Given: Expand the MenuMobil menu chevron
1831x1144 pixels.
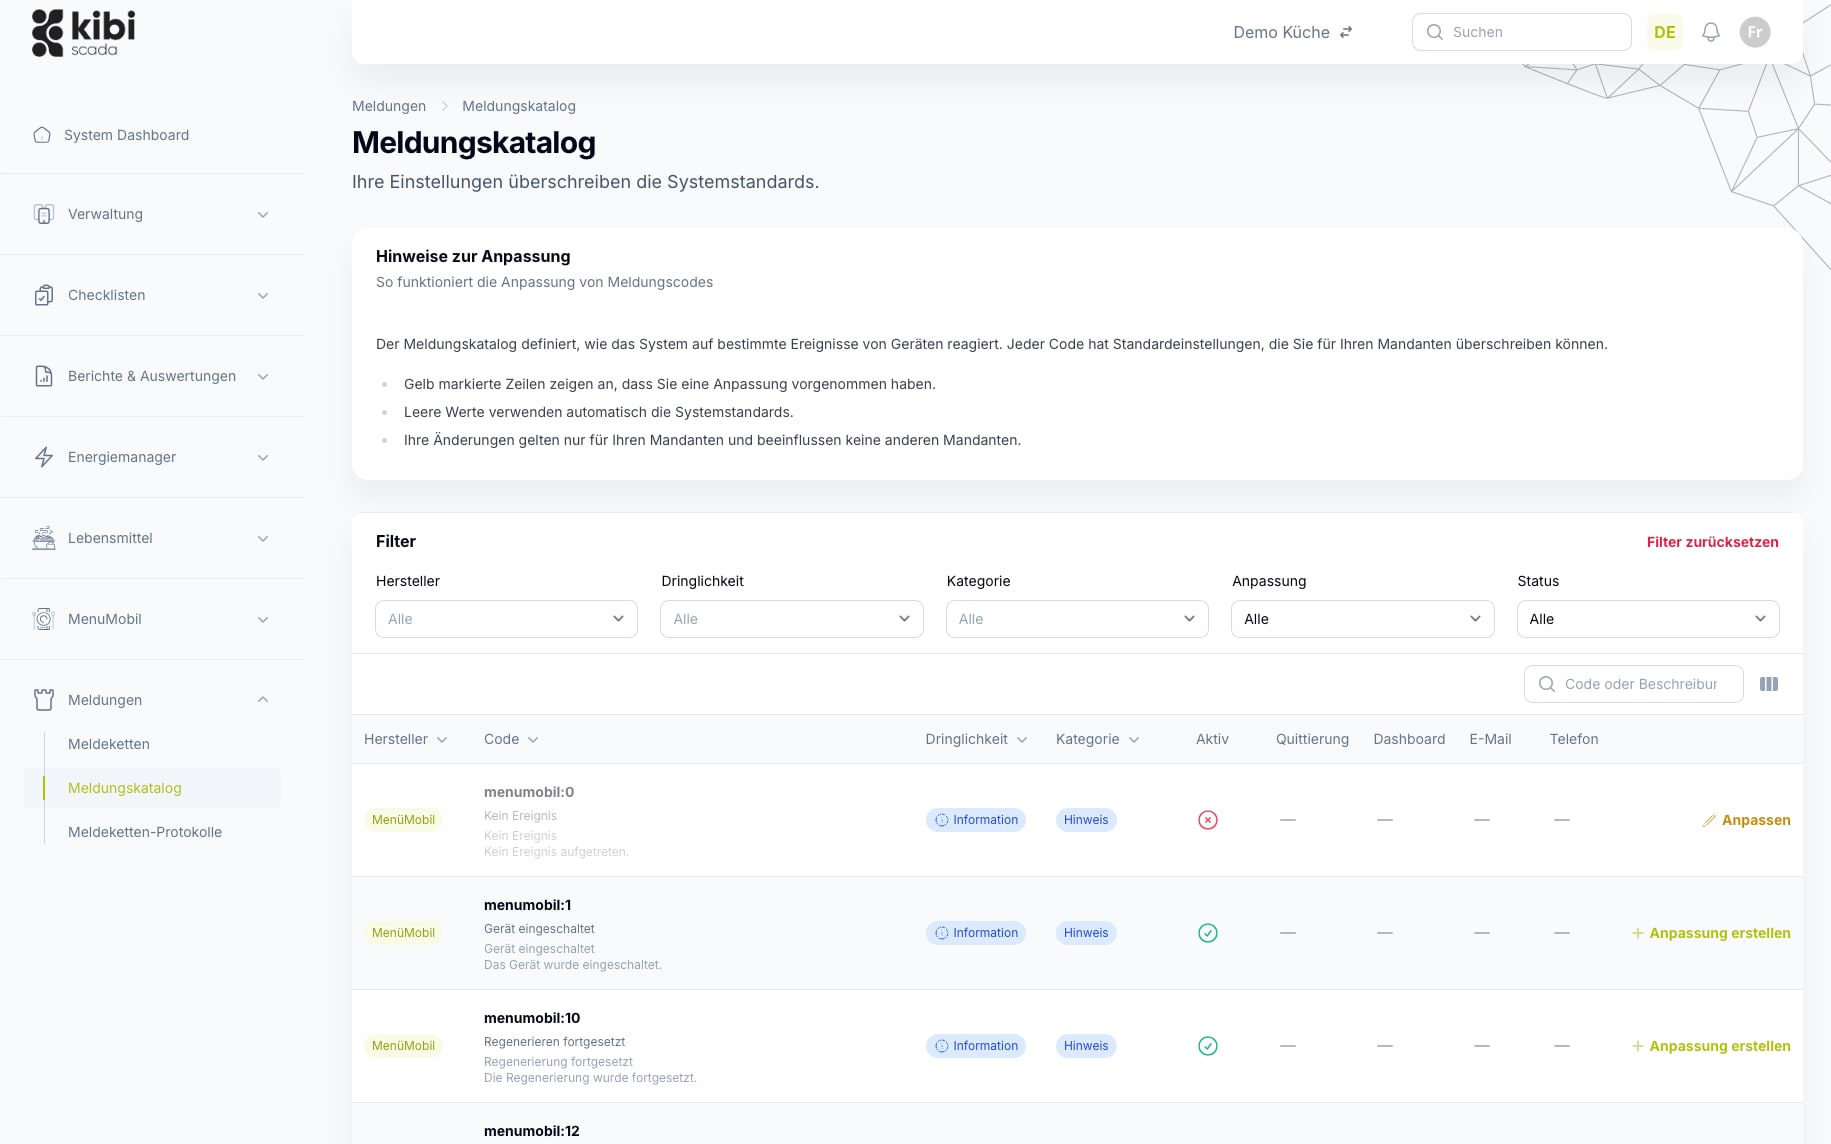Looking at the screenshot, I should click(263, 619).
